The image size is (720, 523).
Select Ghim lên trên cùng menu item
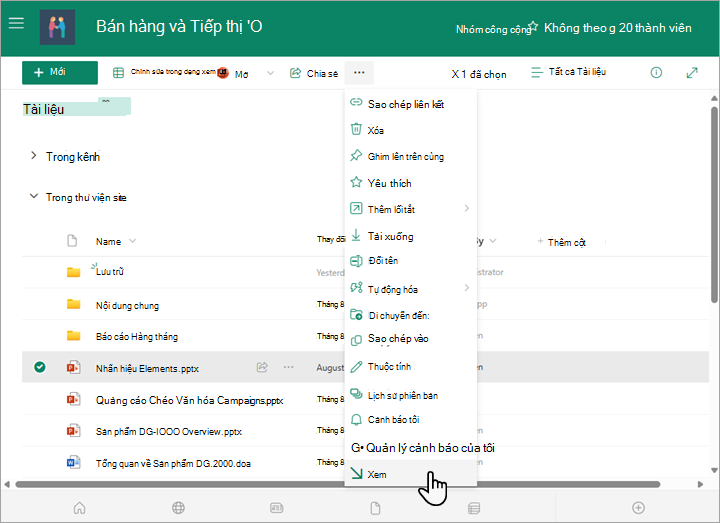point(411,156)
